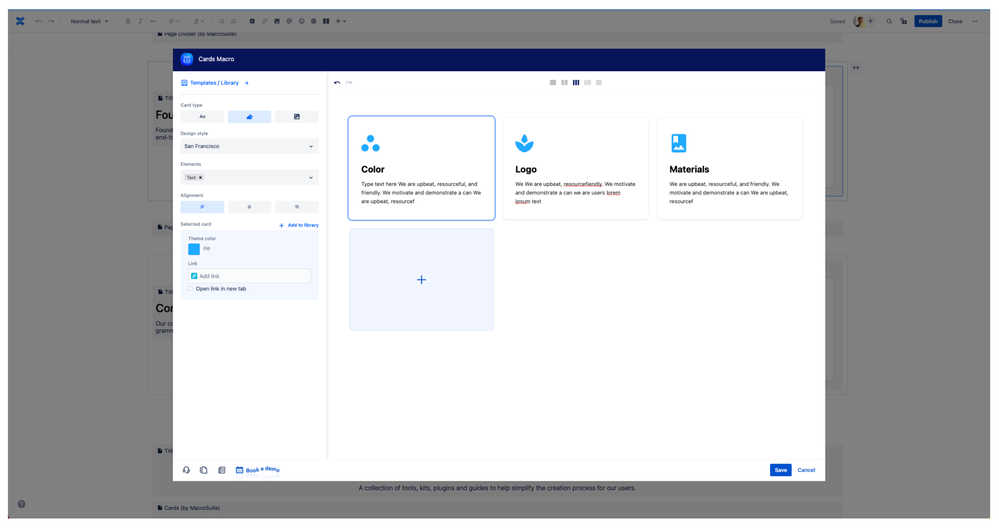
Task: Open the help question mark icon
Action: pyautogui.click(x=21, y=504)
